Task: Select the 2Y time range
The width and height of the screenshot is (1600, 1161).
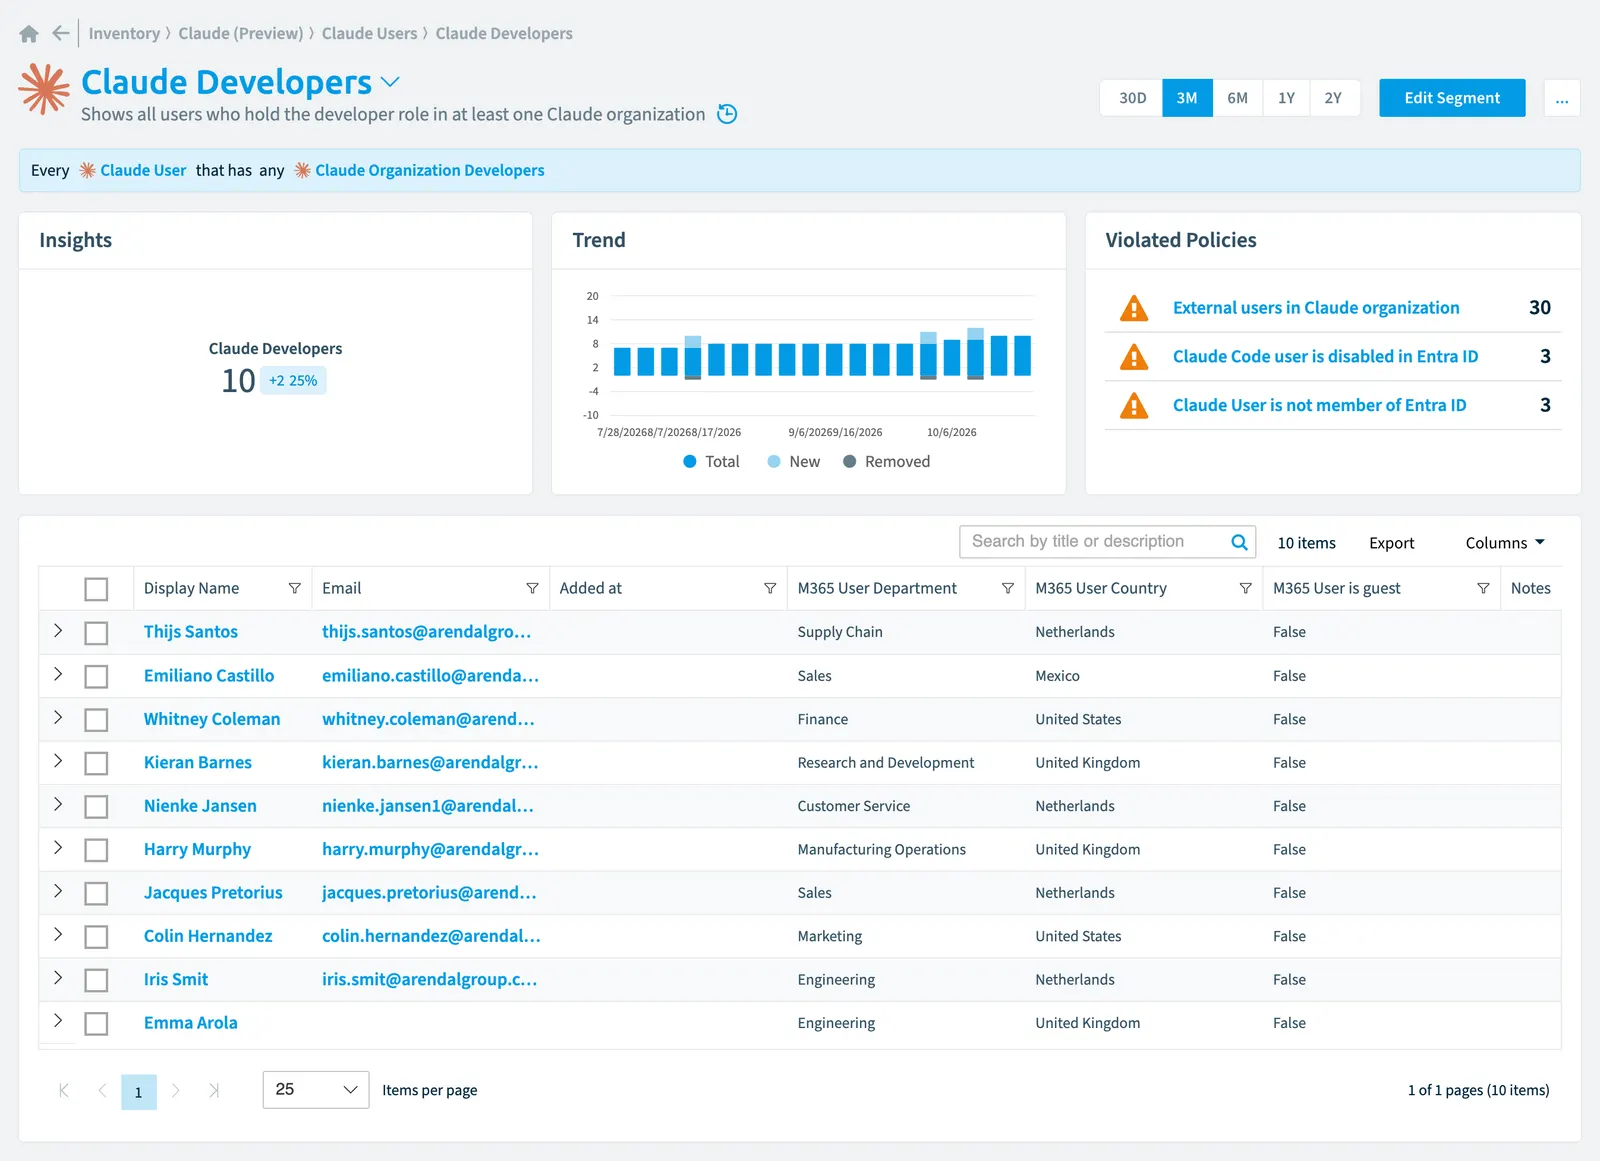Action: click(x=1333, y=98)
